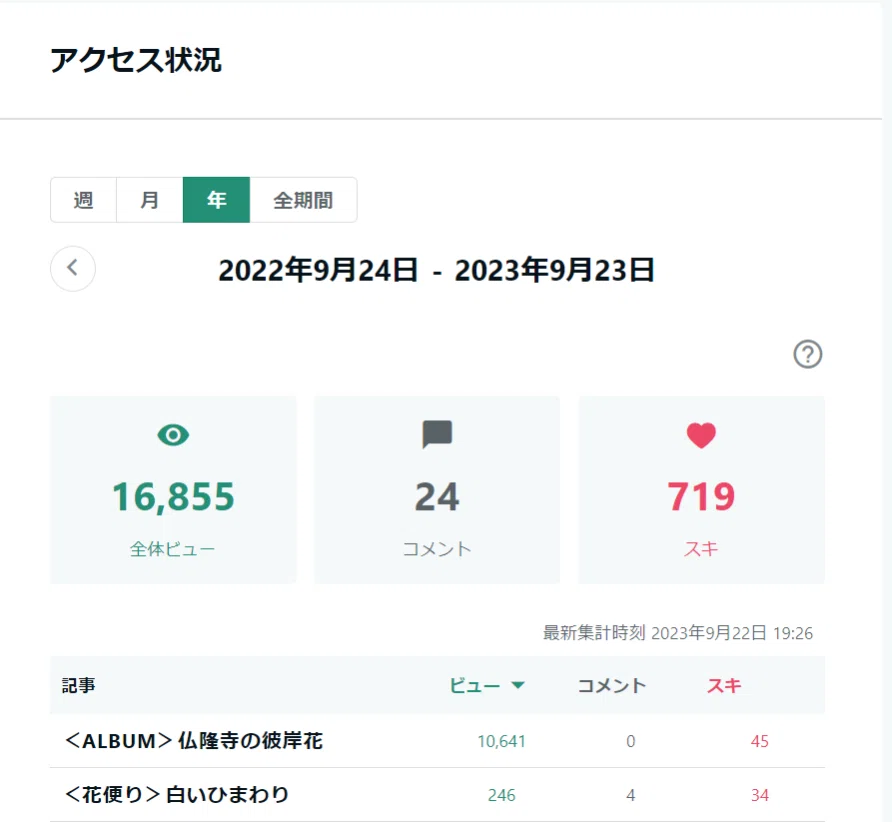Click the comment speech bubble icon
The height and width of the screenshot is (822, 892).
[437, 435]
